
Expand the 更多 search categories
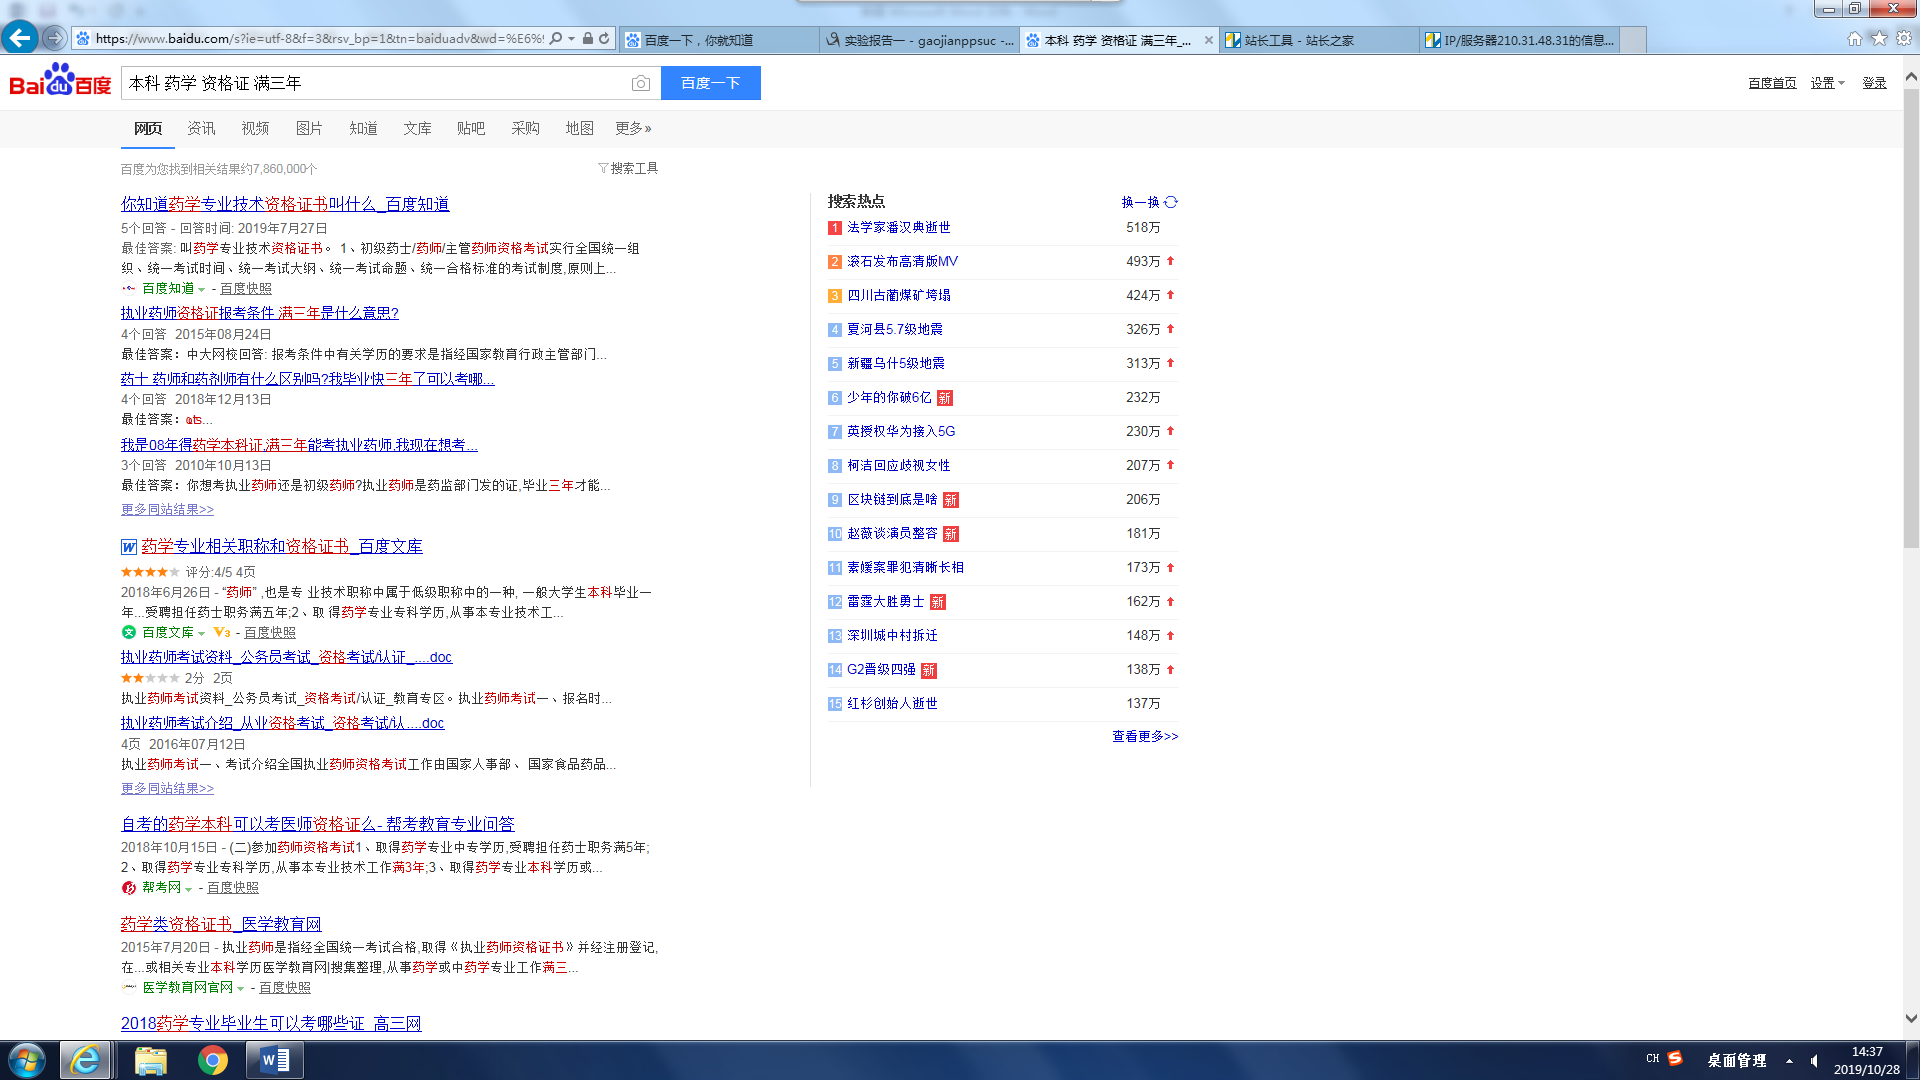tap(633, 128)
